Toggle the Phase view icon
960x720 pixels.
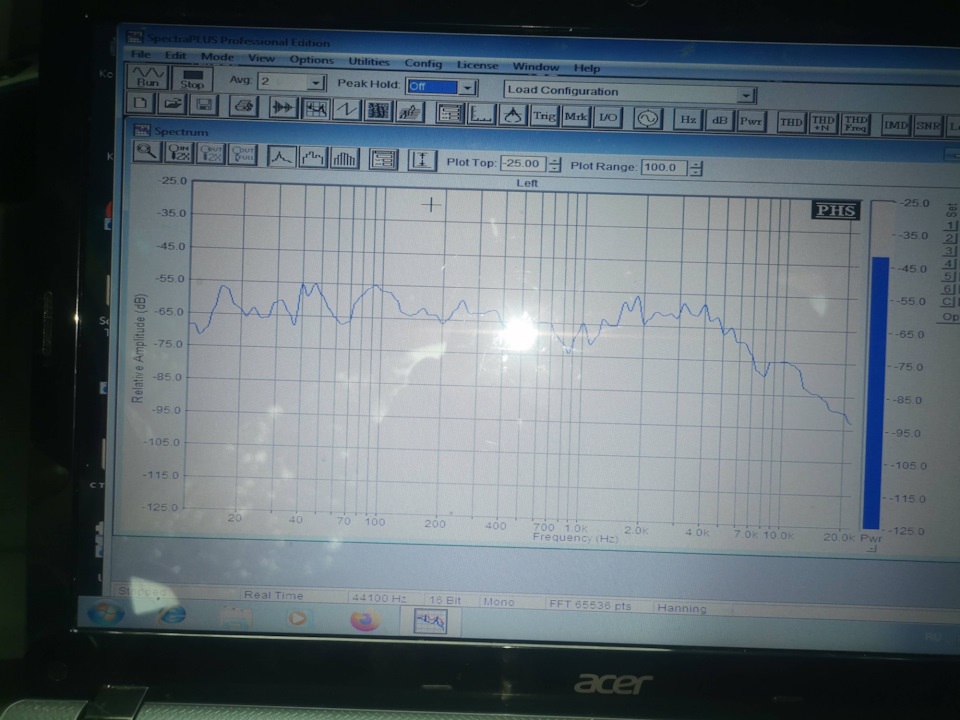(347, 110)
